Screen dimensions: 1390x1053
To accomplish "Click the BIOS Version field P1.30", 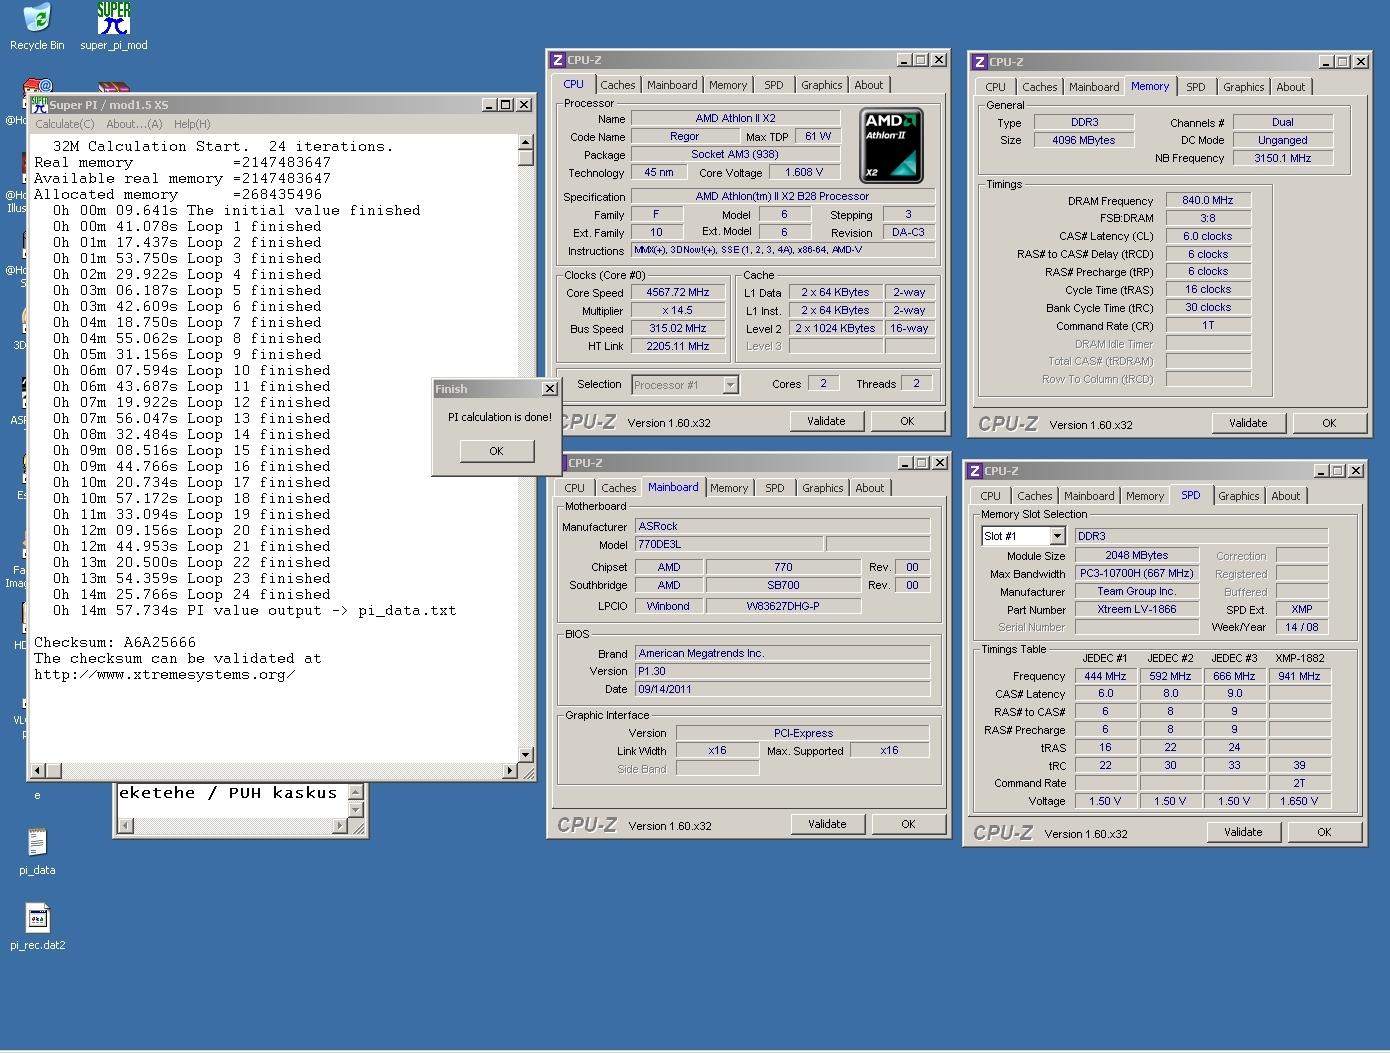I will click(x=782, y=671).
